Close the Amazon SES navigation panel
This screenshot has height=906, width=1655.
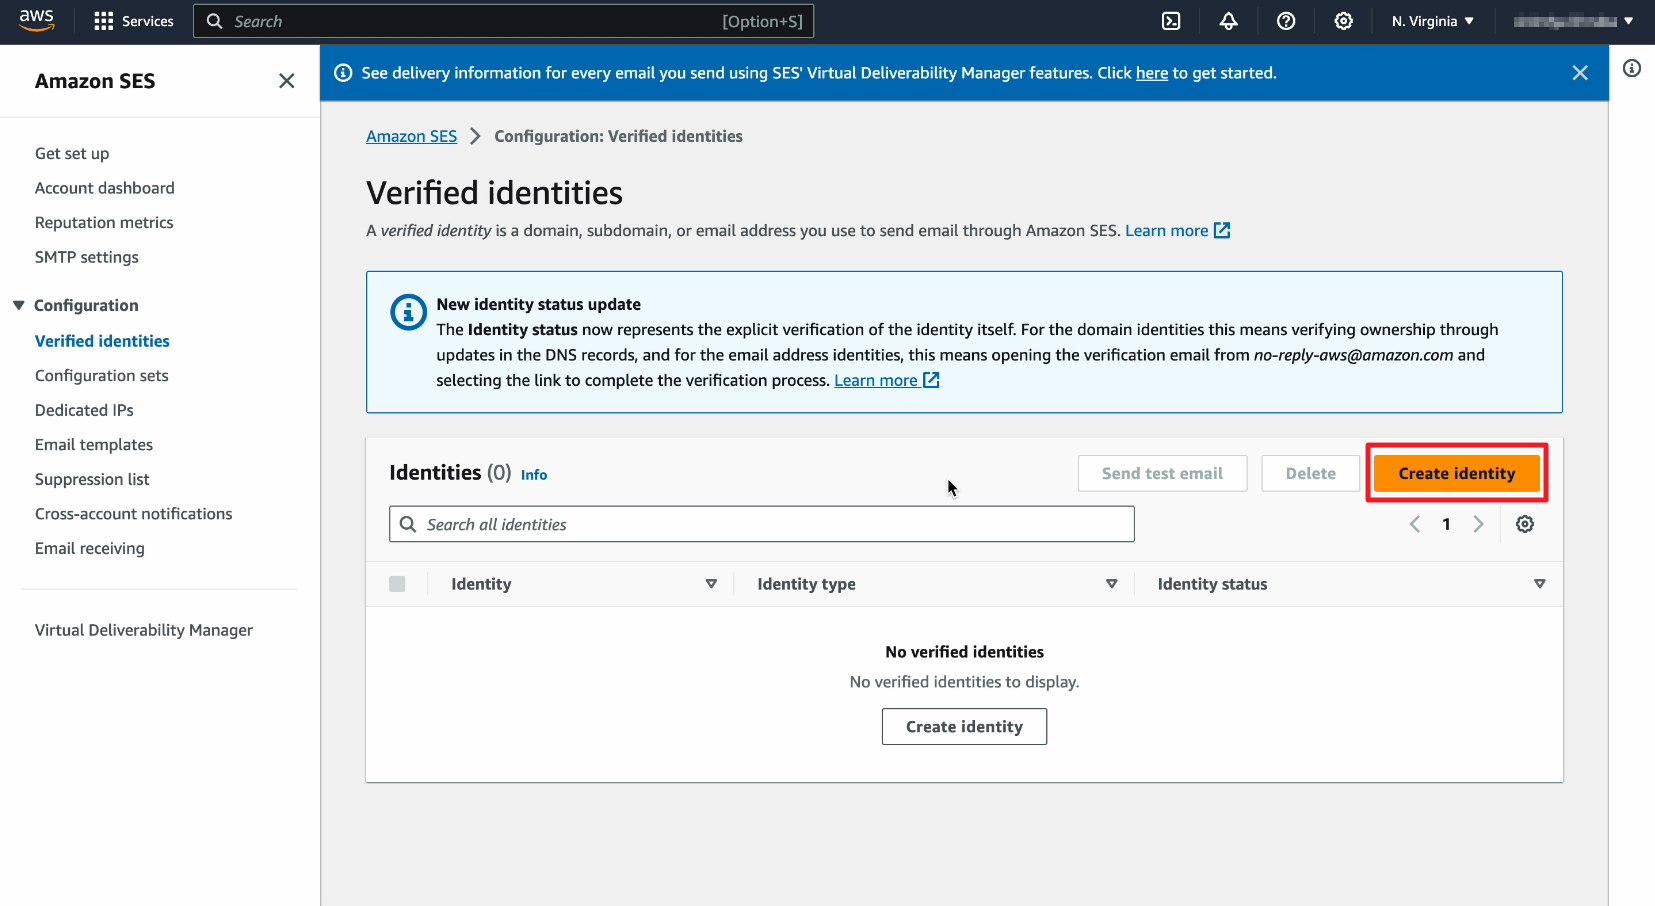(286, 81)
